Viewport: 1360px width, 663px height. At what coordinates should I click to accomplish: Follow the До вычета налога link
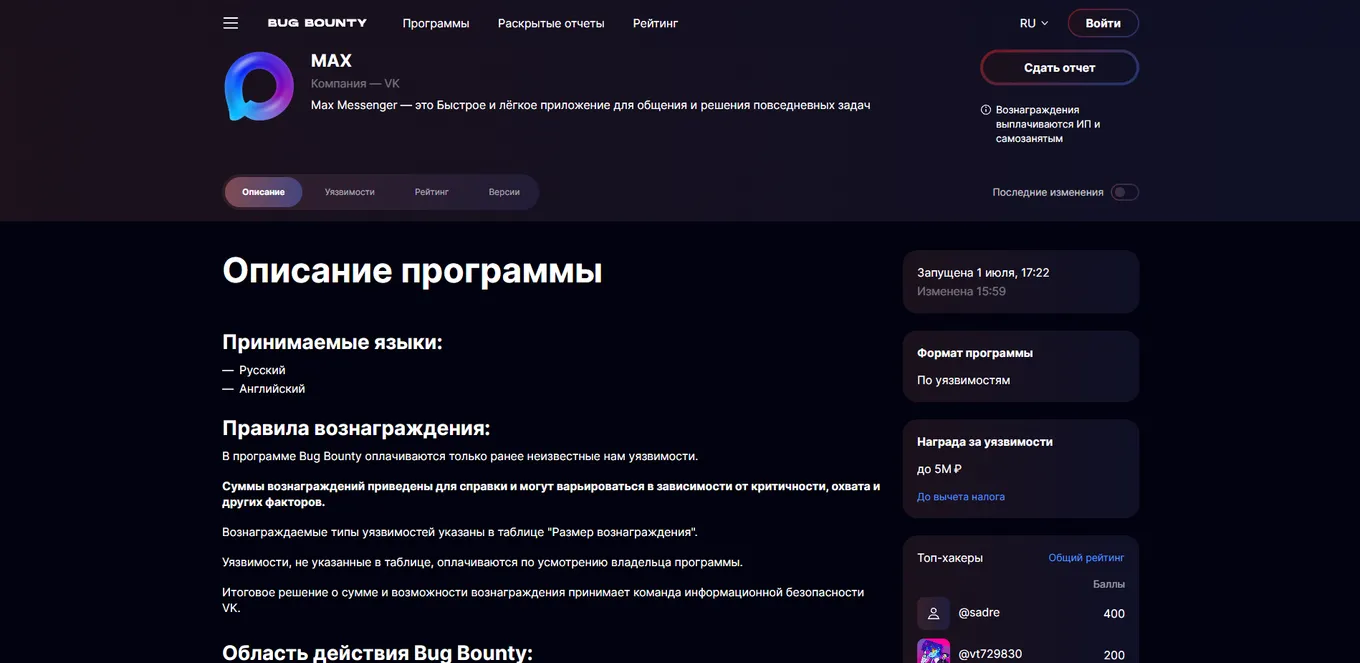(961, 497)
